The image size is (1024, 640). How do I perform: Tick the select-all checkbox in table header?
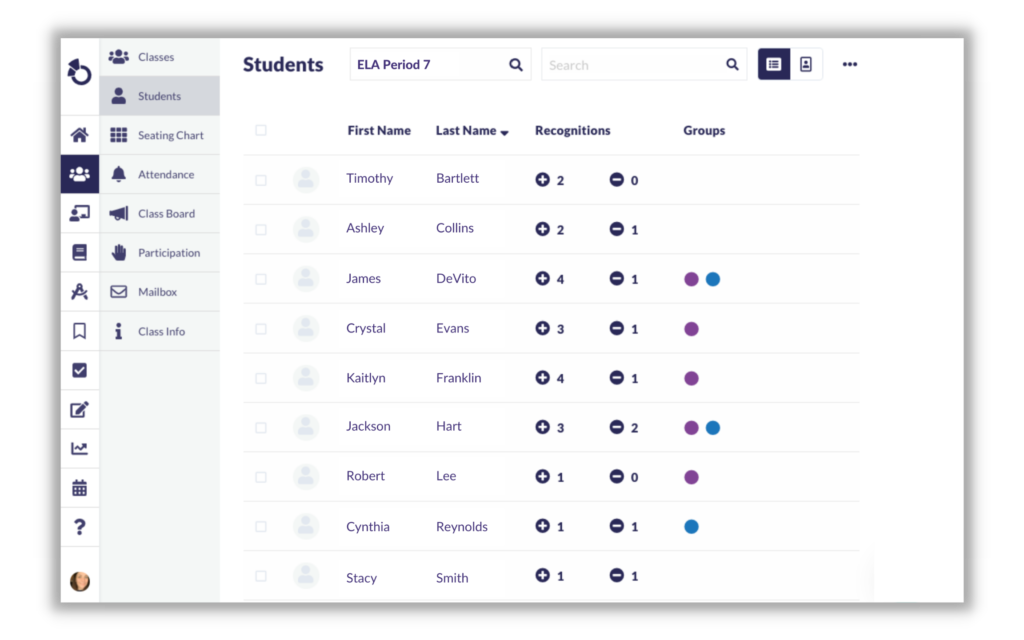(x=261, y=130)
